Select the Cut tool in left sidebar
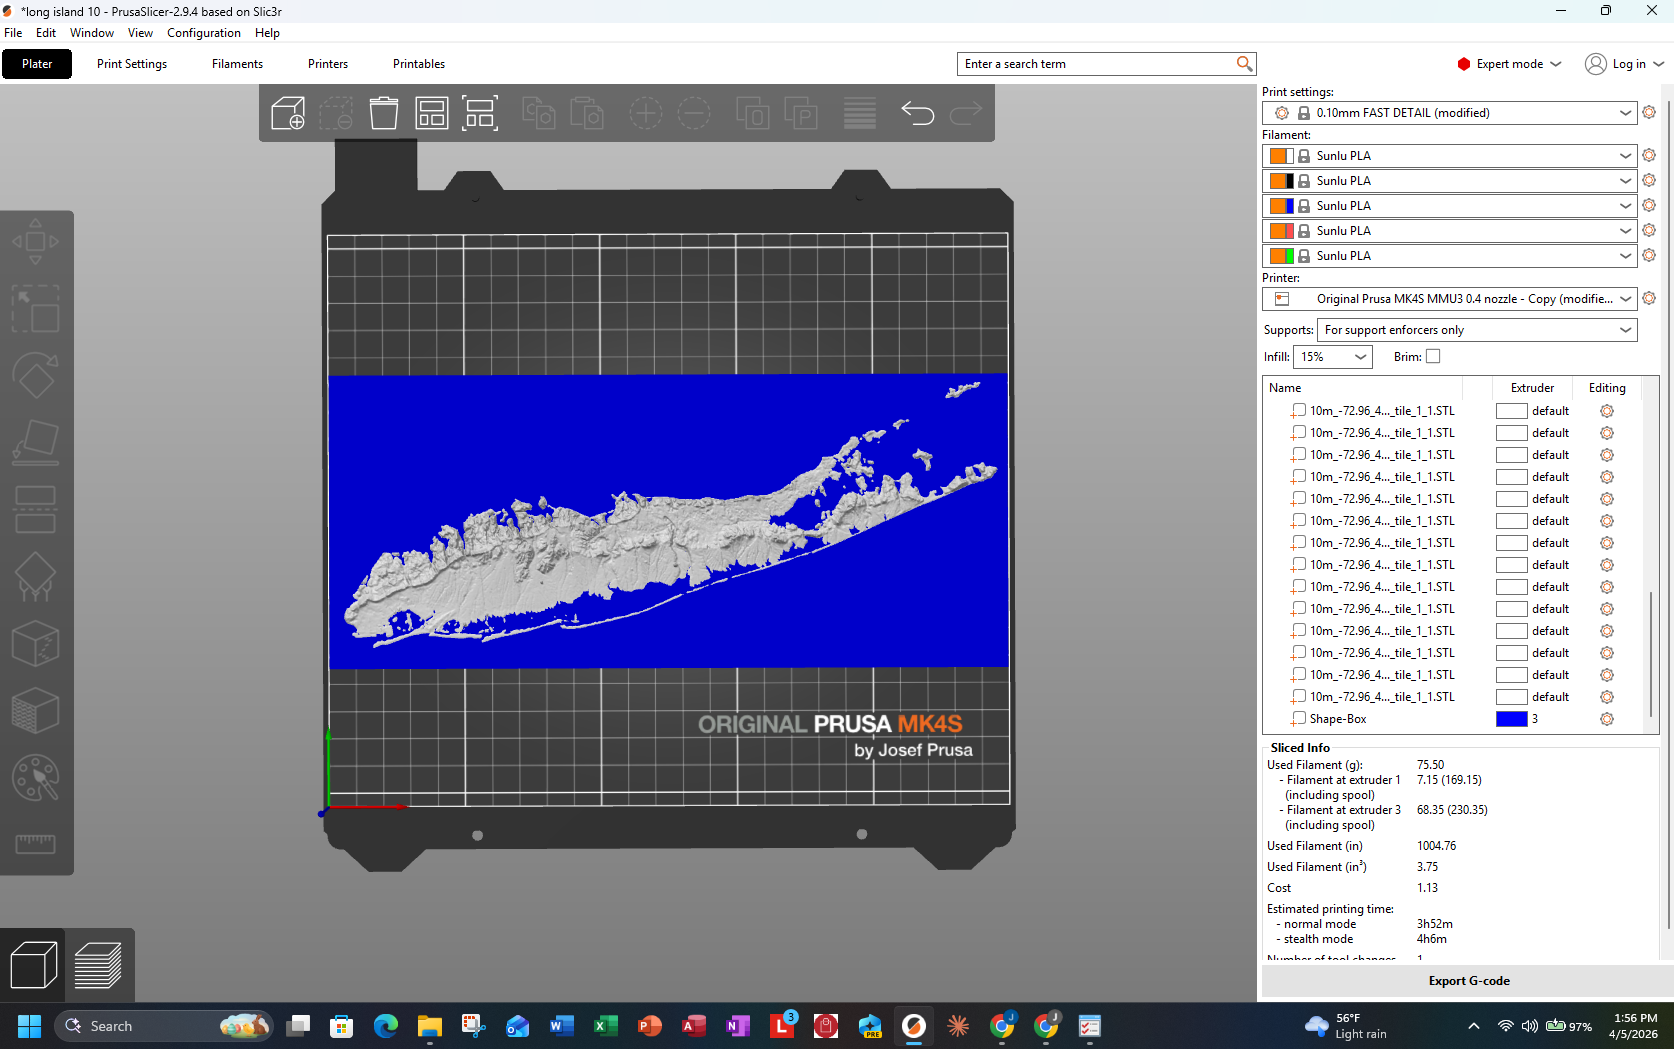This screenshot has height=1049, width=1674. pyautogui.click(x=35, y=510)
